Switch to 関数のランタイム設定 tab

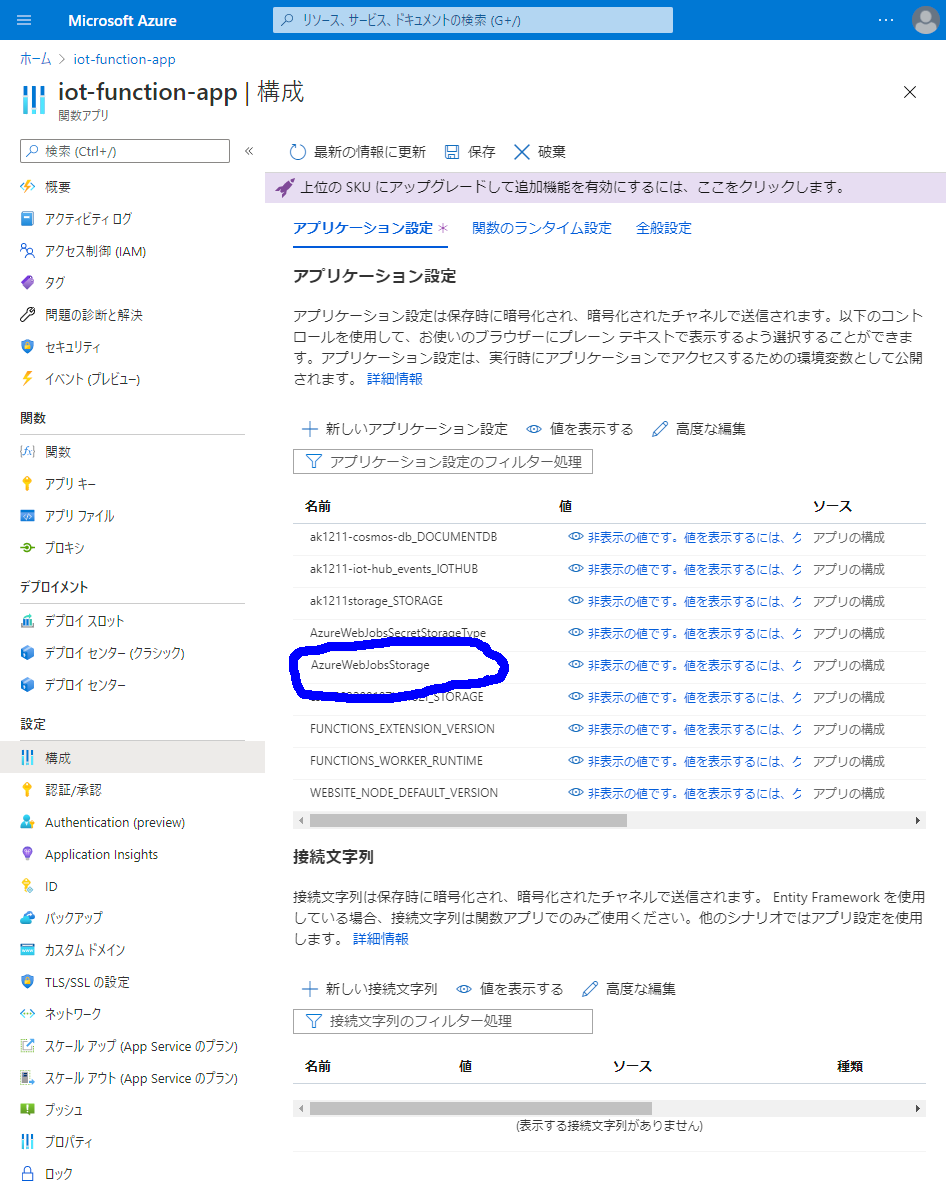541,228
